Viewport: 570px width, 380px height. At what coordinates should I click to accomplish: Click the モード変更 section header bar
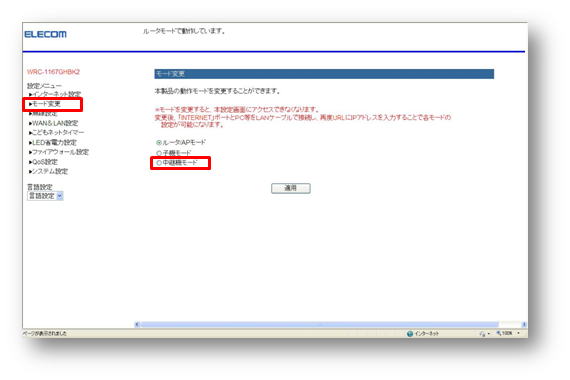click(x=324, y=74)
